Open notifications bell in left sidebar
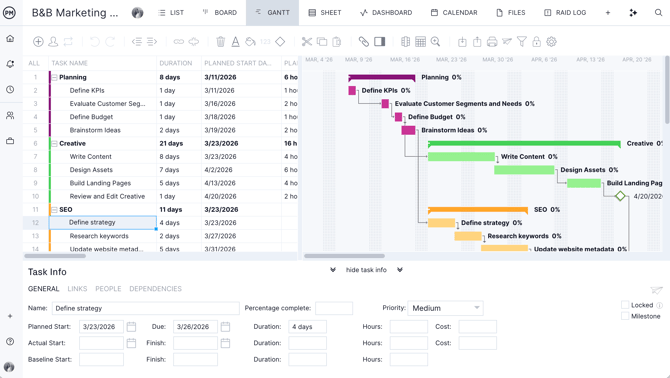670x378 pixels. pos(10,64)
